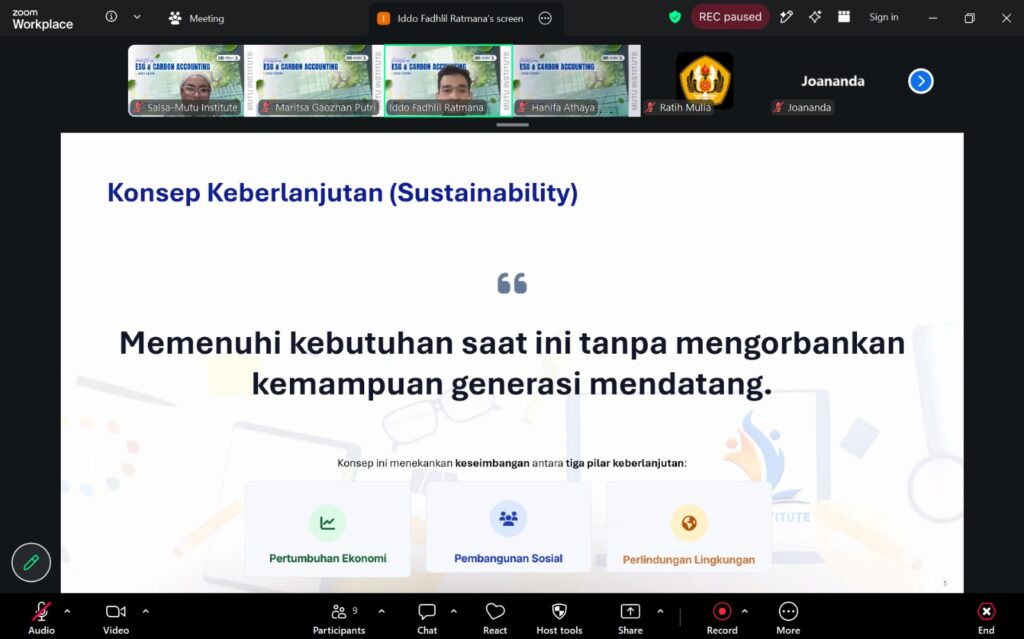The width and height of the screenshot is (1024, 639).
Task: Click the Konsep Keberlanjutan slide title
Action: (342, 193)
